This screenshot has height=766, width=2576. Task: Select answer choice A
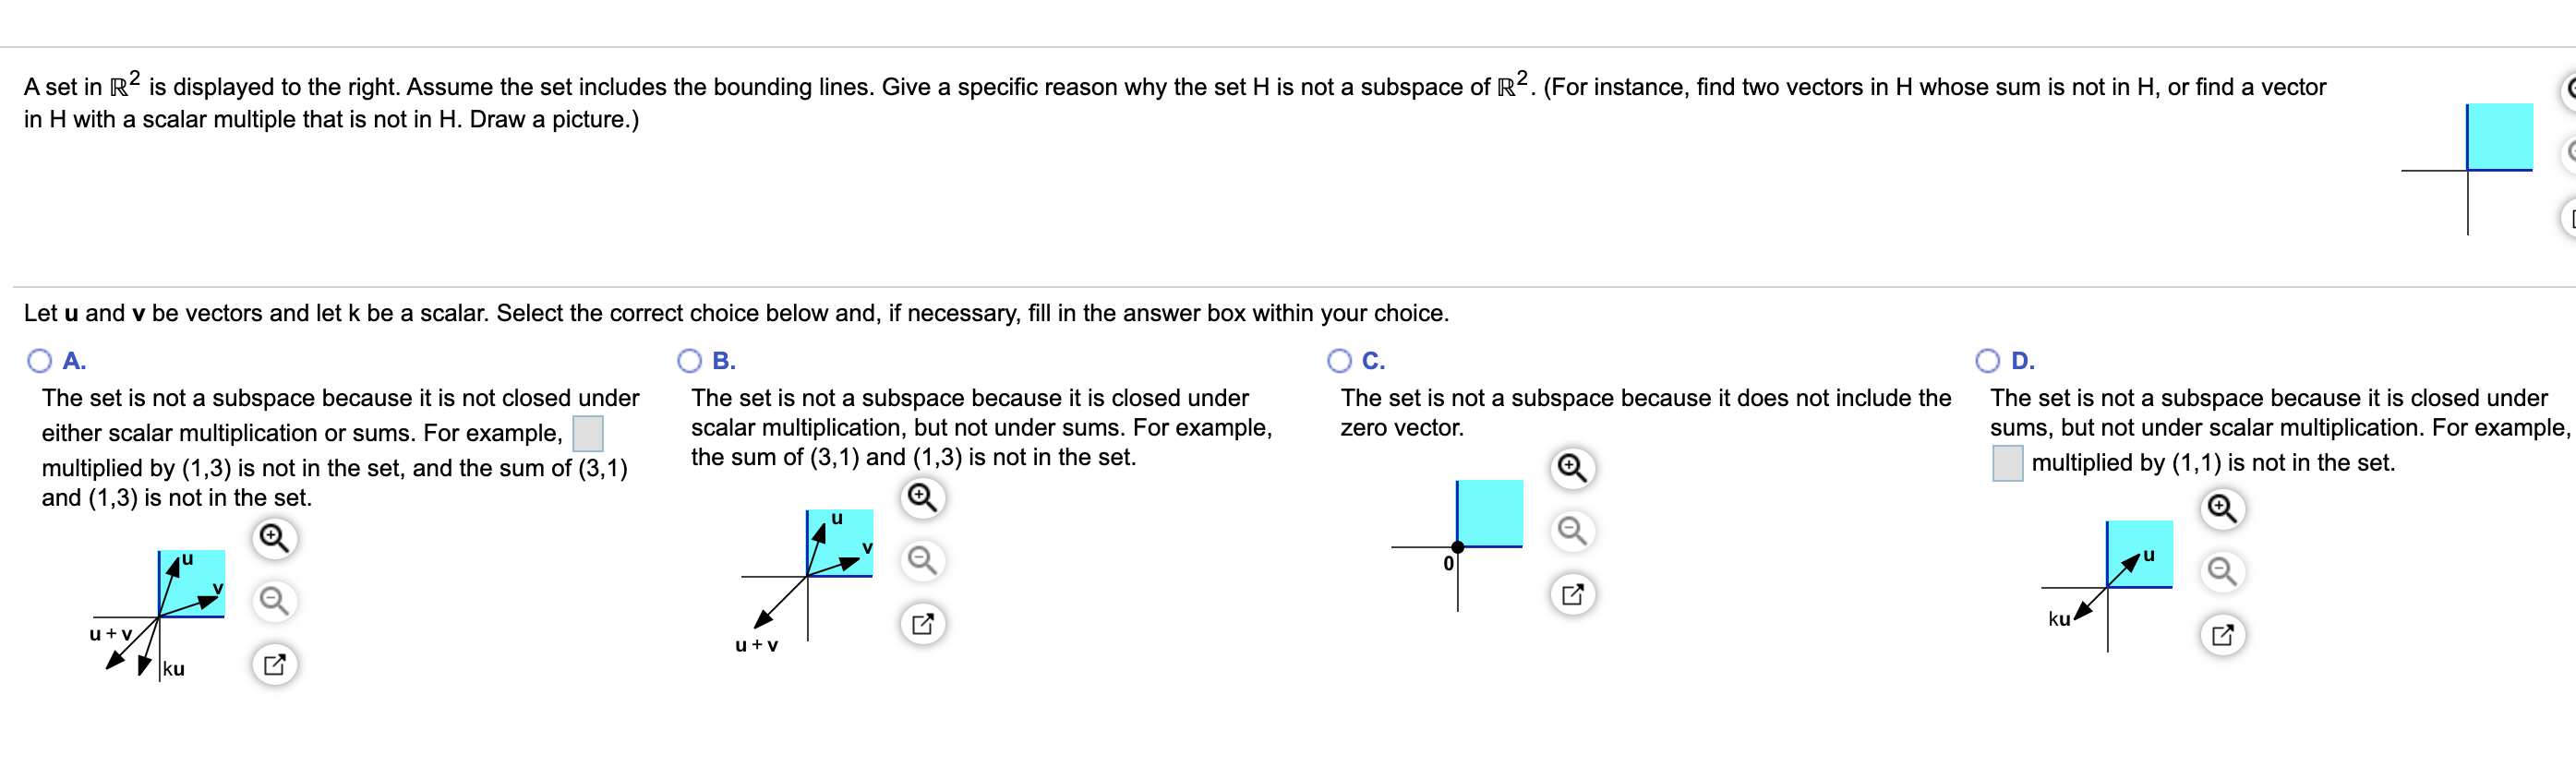pyautogui.click(x=38, y=359)
